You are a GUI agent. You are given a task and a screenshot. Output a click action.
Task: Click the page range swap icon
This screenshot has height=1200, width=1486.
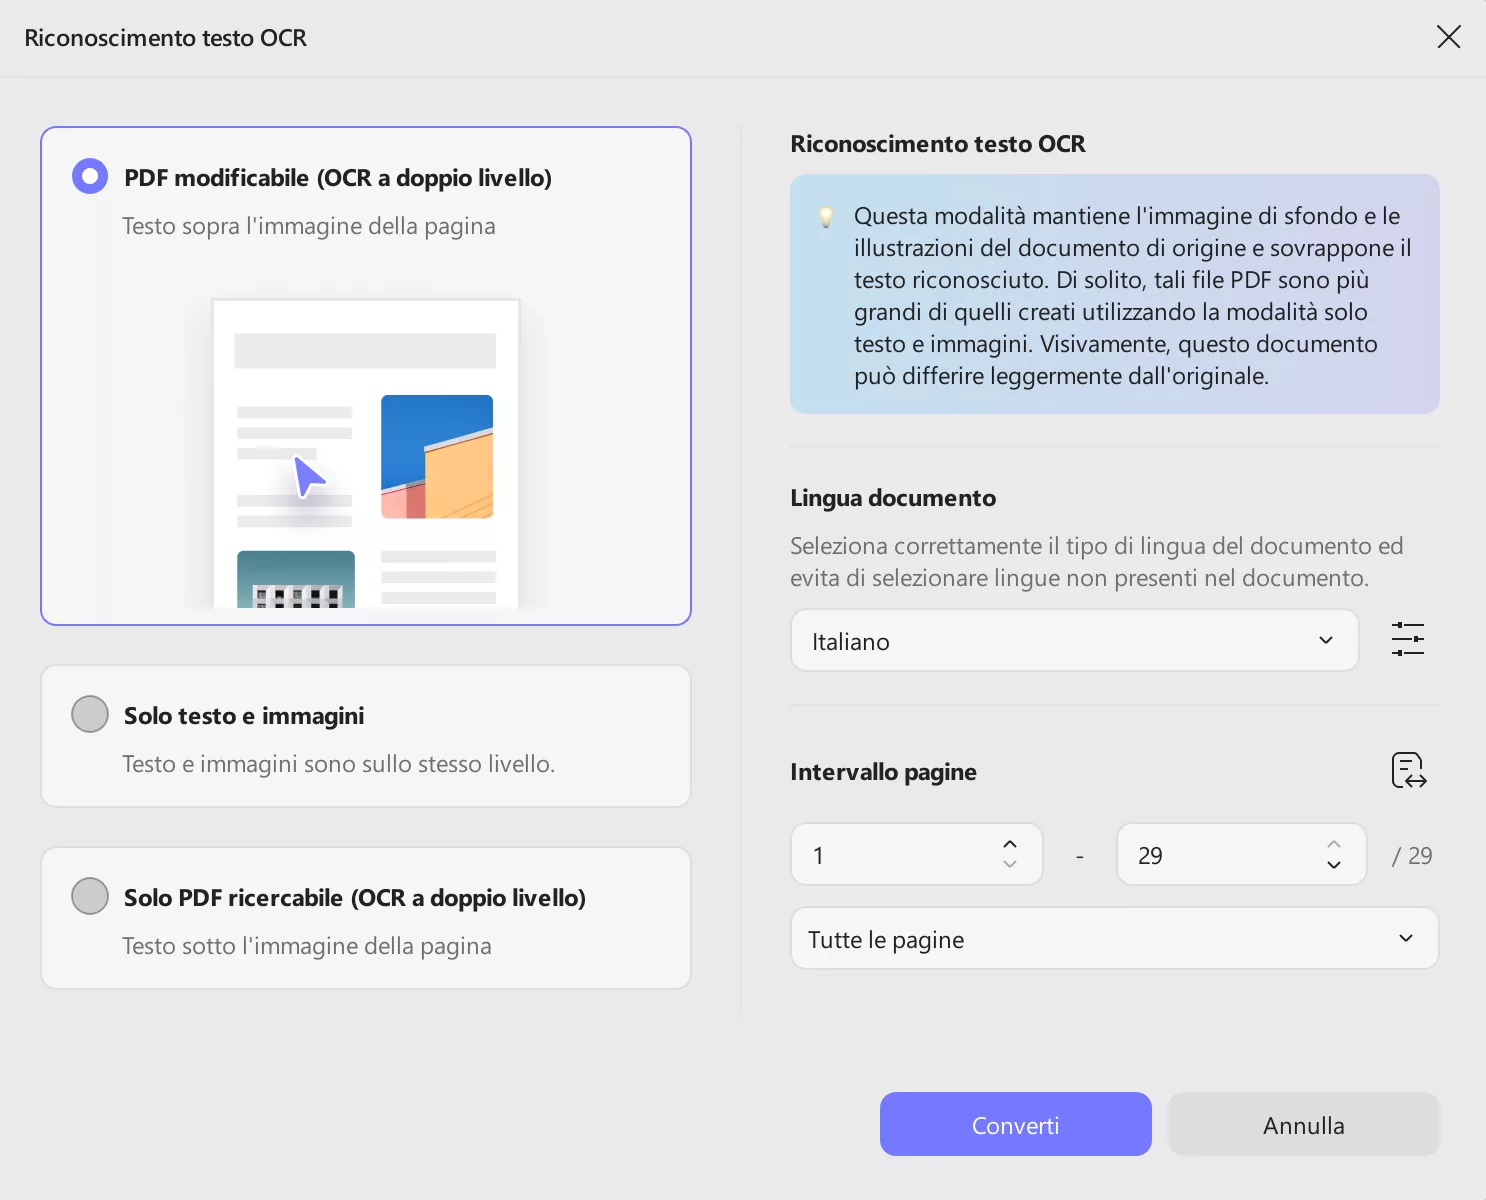point(1408,771)
